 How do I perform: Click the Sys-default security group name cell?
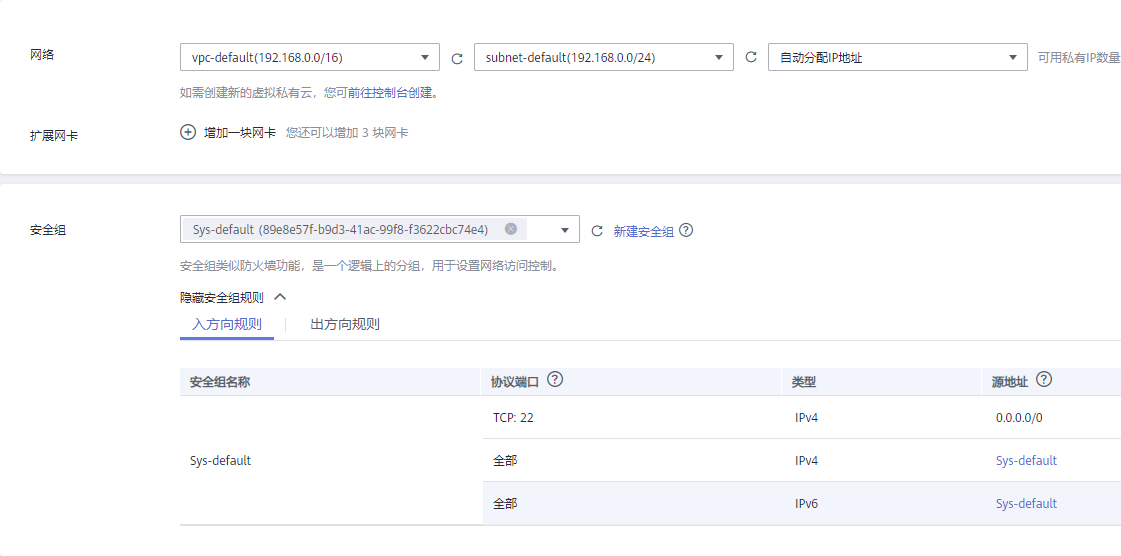point(220,460)
